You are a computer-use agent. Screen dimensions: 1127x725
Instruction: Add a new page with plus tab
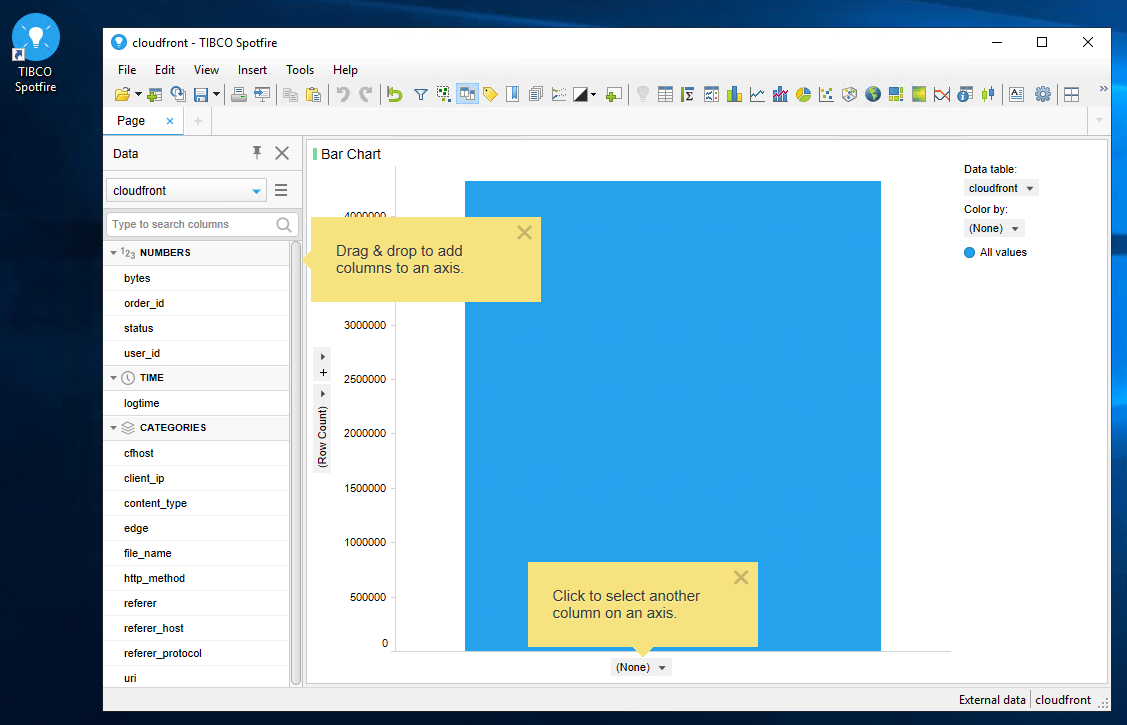click(x=198, y=121)
